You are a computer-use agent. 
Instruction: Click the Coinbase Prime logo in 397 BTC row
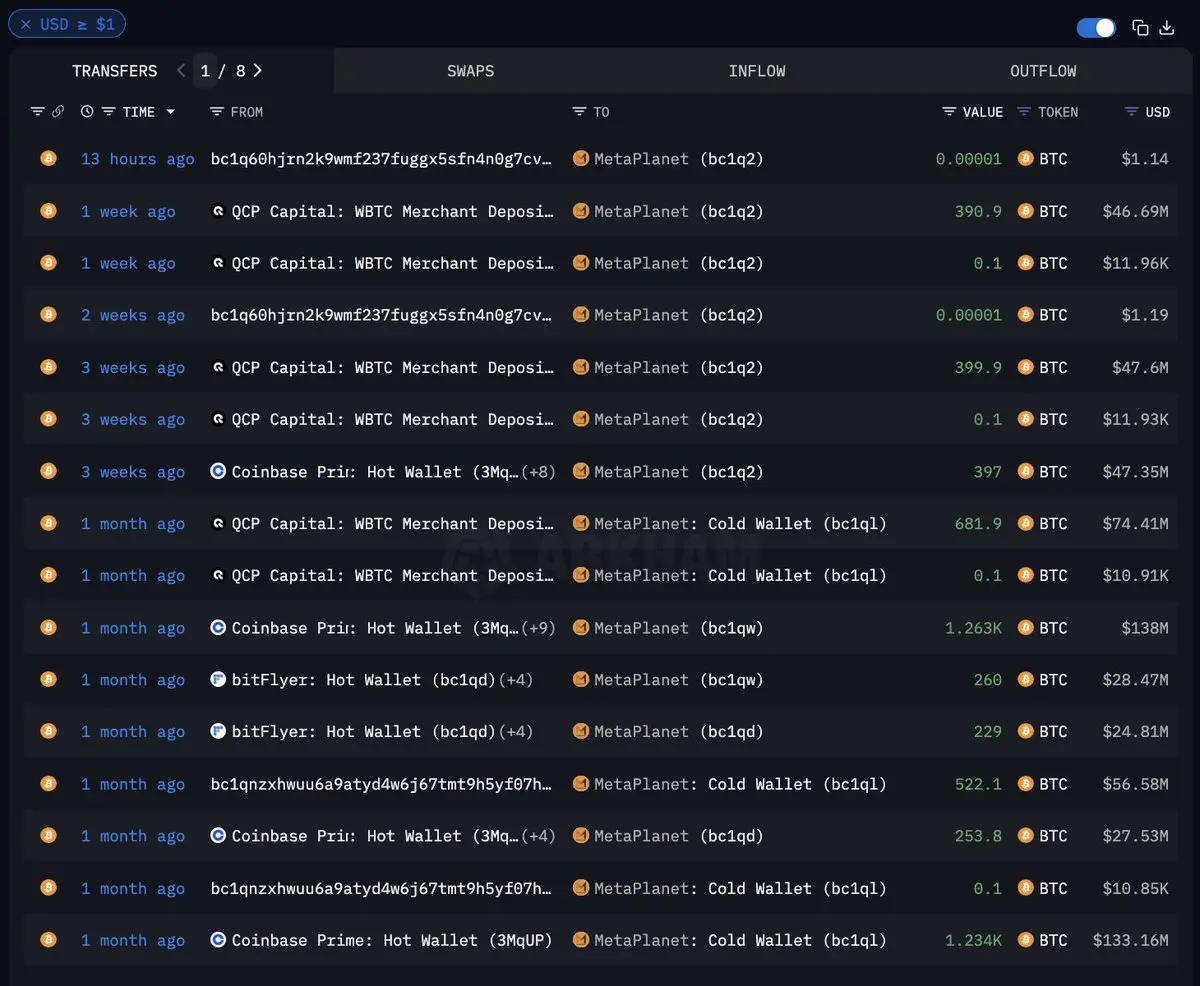click(x=218, y=471)
